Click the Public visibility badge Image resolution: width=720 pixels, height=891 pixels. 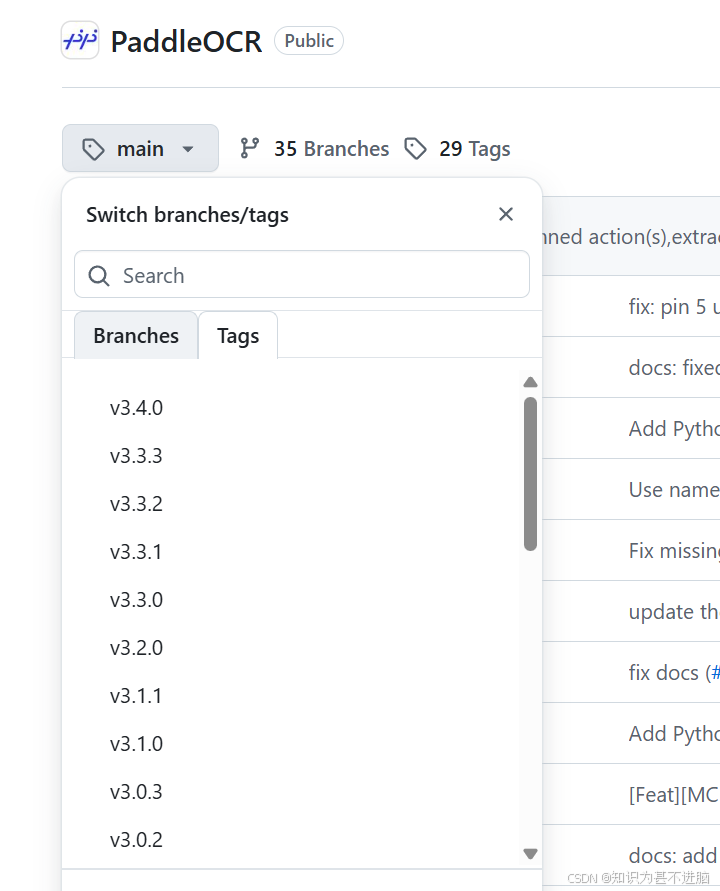pyautogui.click(x=309, y=41)
